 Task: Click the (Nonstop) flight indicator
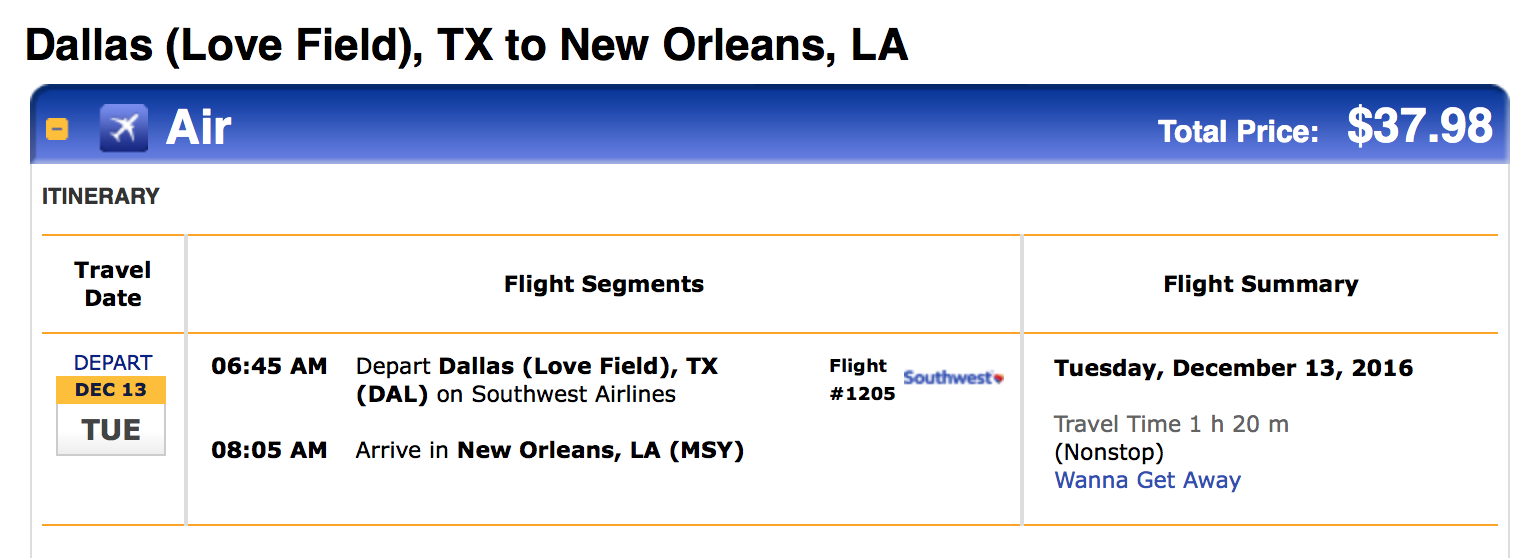(1109, 452)
